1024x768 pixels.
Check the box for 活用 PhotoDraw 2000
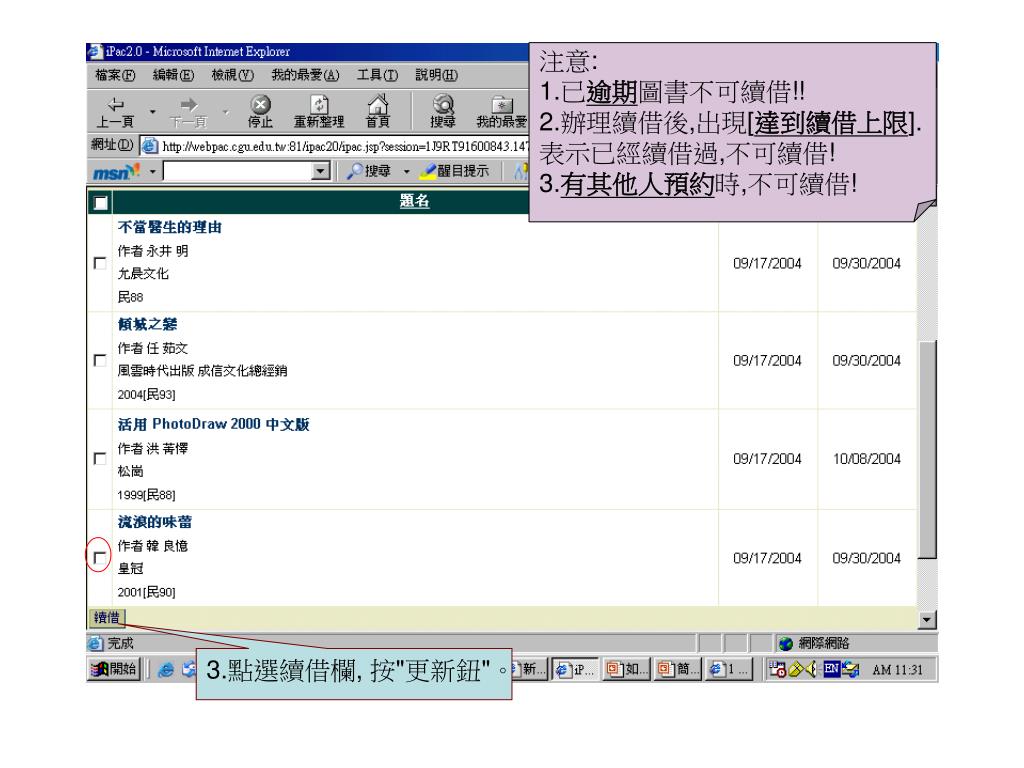click(x=100, y=458)
